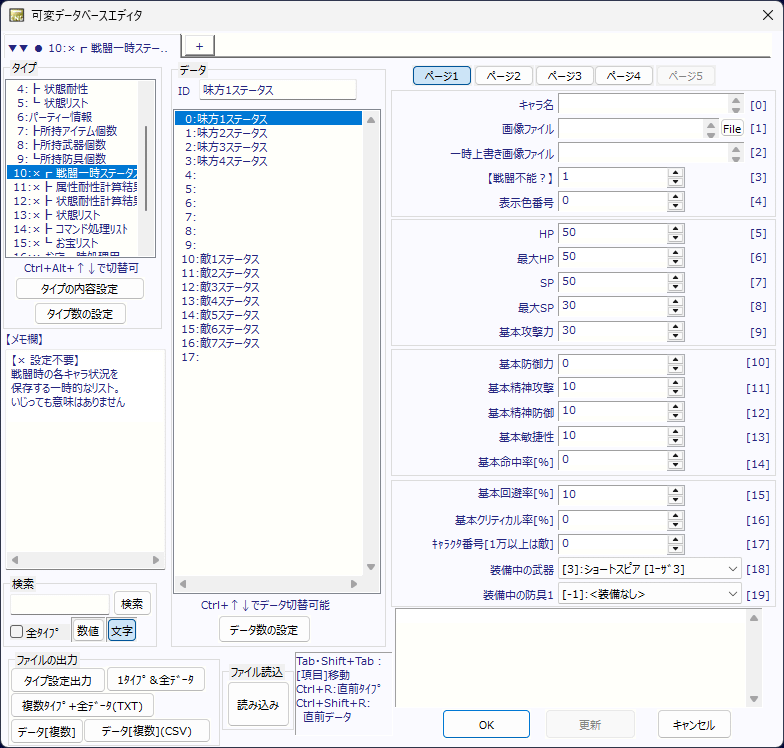Click the plus button to add tab
The height and width of the screenshot is (748, 784).
(198, 46)
